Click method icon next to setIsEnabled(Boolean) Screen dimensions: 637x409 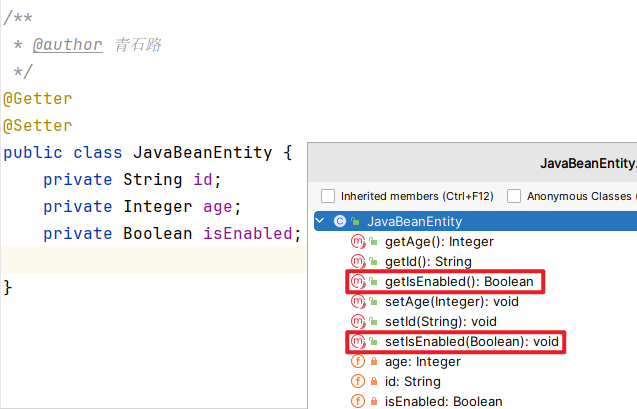point(357,342)
